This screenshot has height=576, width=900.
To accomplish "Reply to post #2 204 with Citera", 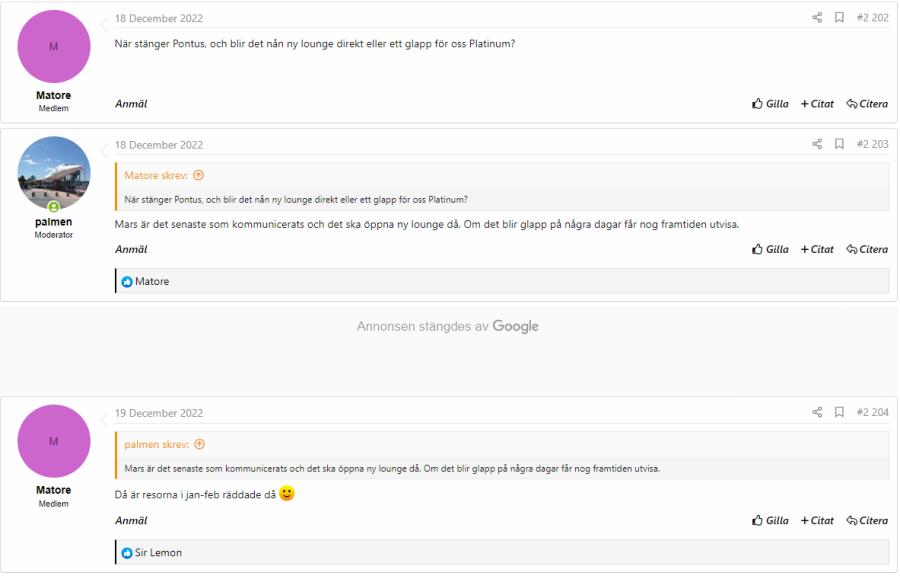I will [x=867, y=520].
